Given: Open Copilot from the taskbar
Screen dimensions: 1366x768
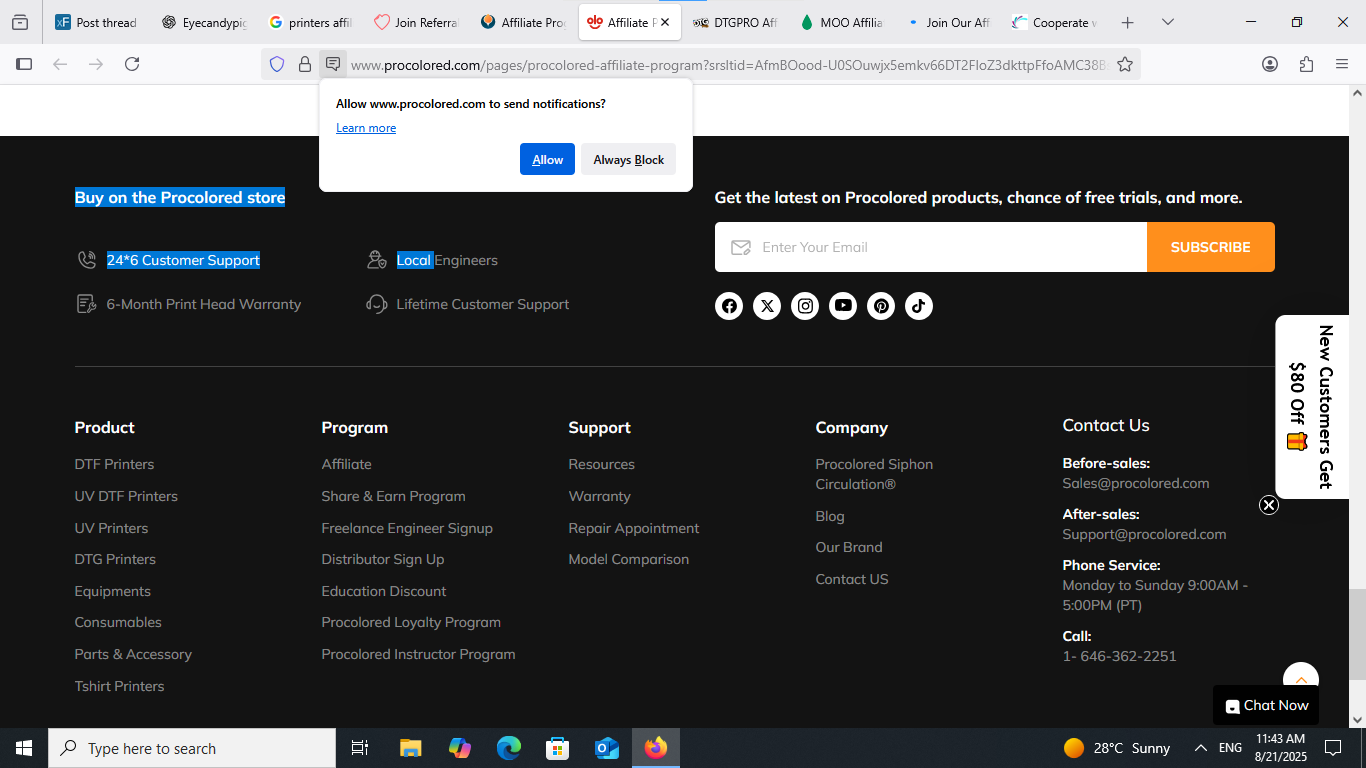Looking at the screenshot, I should click(x=460, y=748).
